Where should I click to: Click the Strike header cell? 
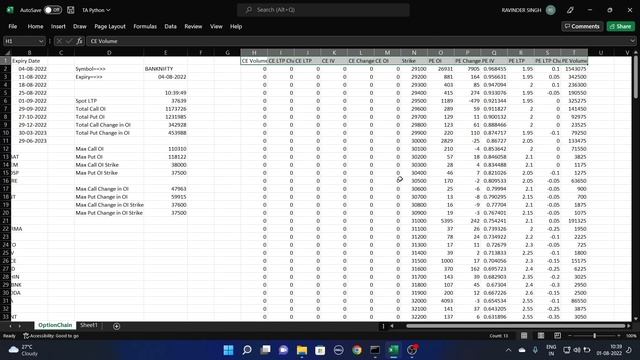pos(414,61)
